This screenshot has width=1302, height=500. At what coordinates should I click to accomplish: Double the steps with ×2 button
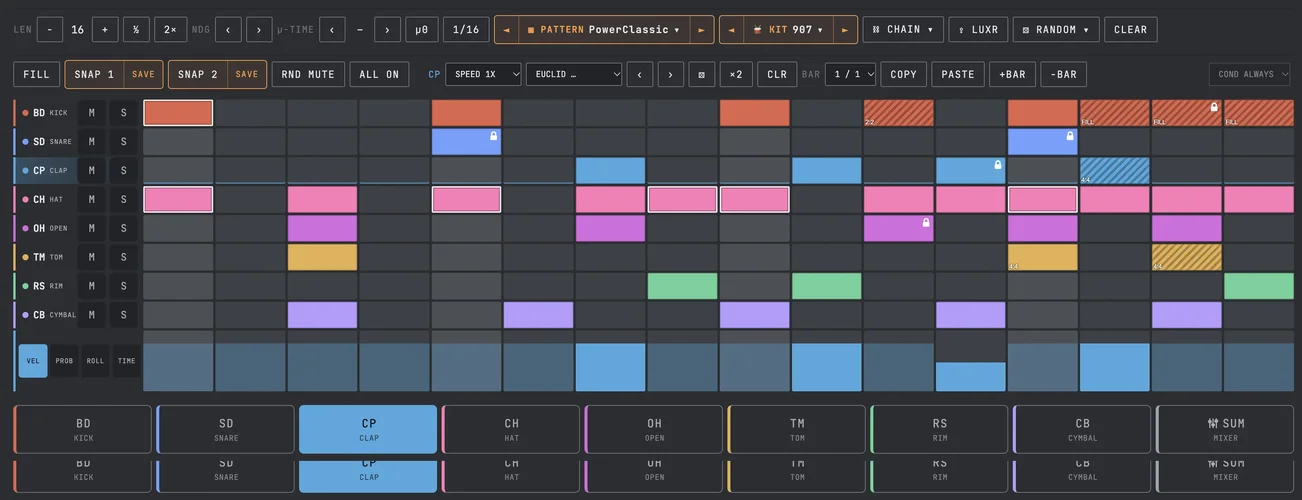coord(736,74)
